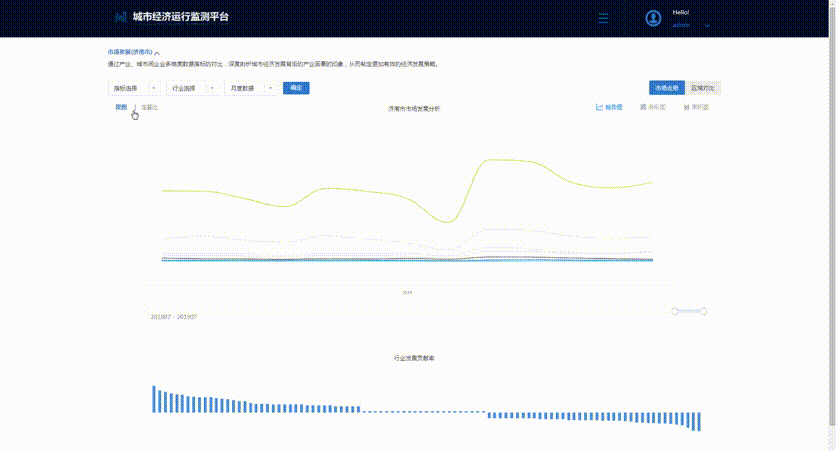The image size is (836, 450).
Task: Open the hamburger menu icon in header
Action: pyautogui.click(x=603, y=18)
